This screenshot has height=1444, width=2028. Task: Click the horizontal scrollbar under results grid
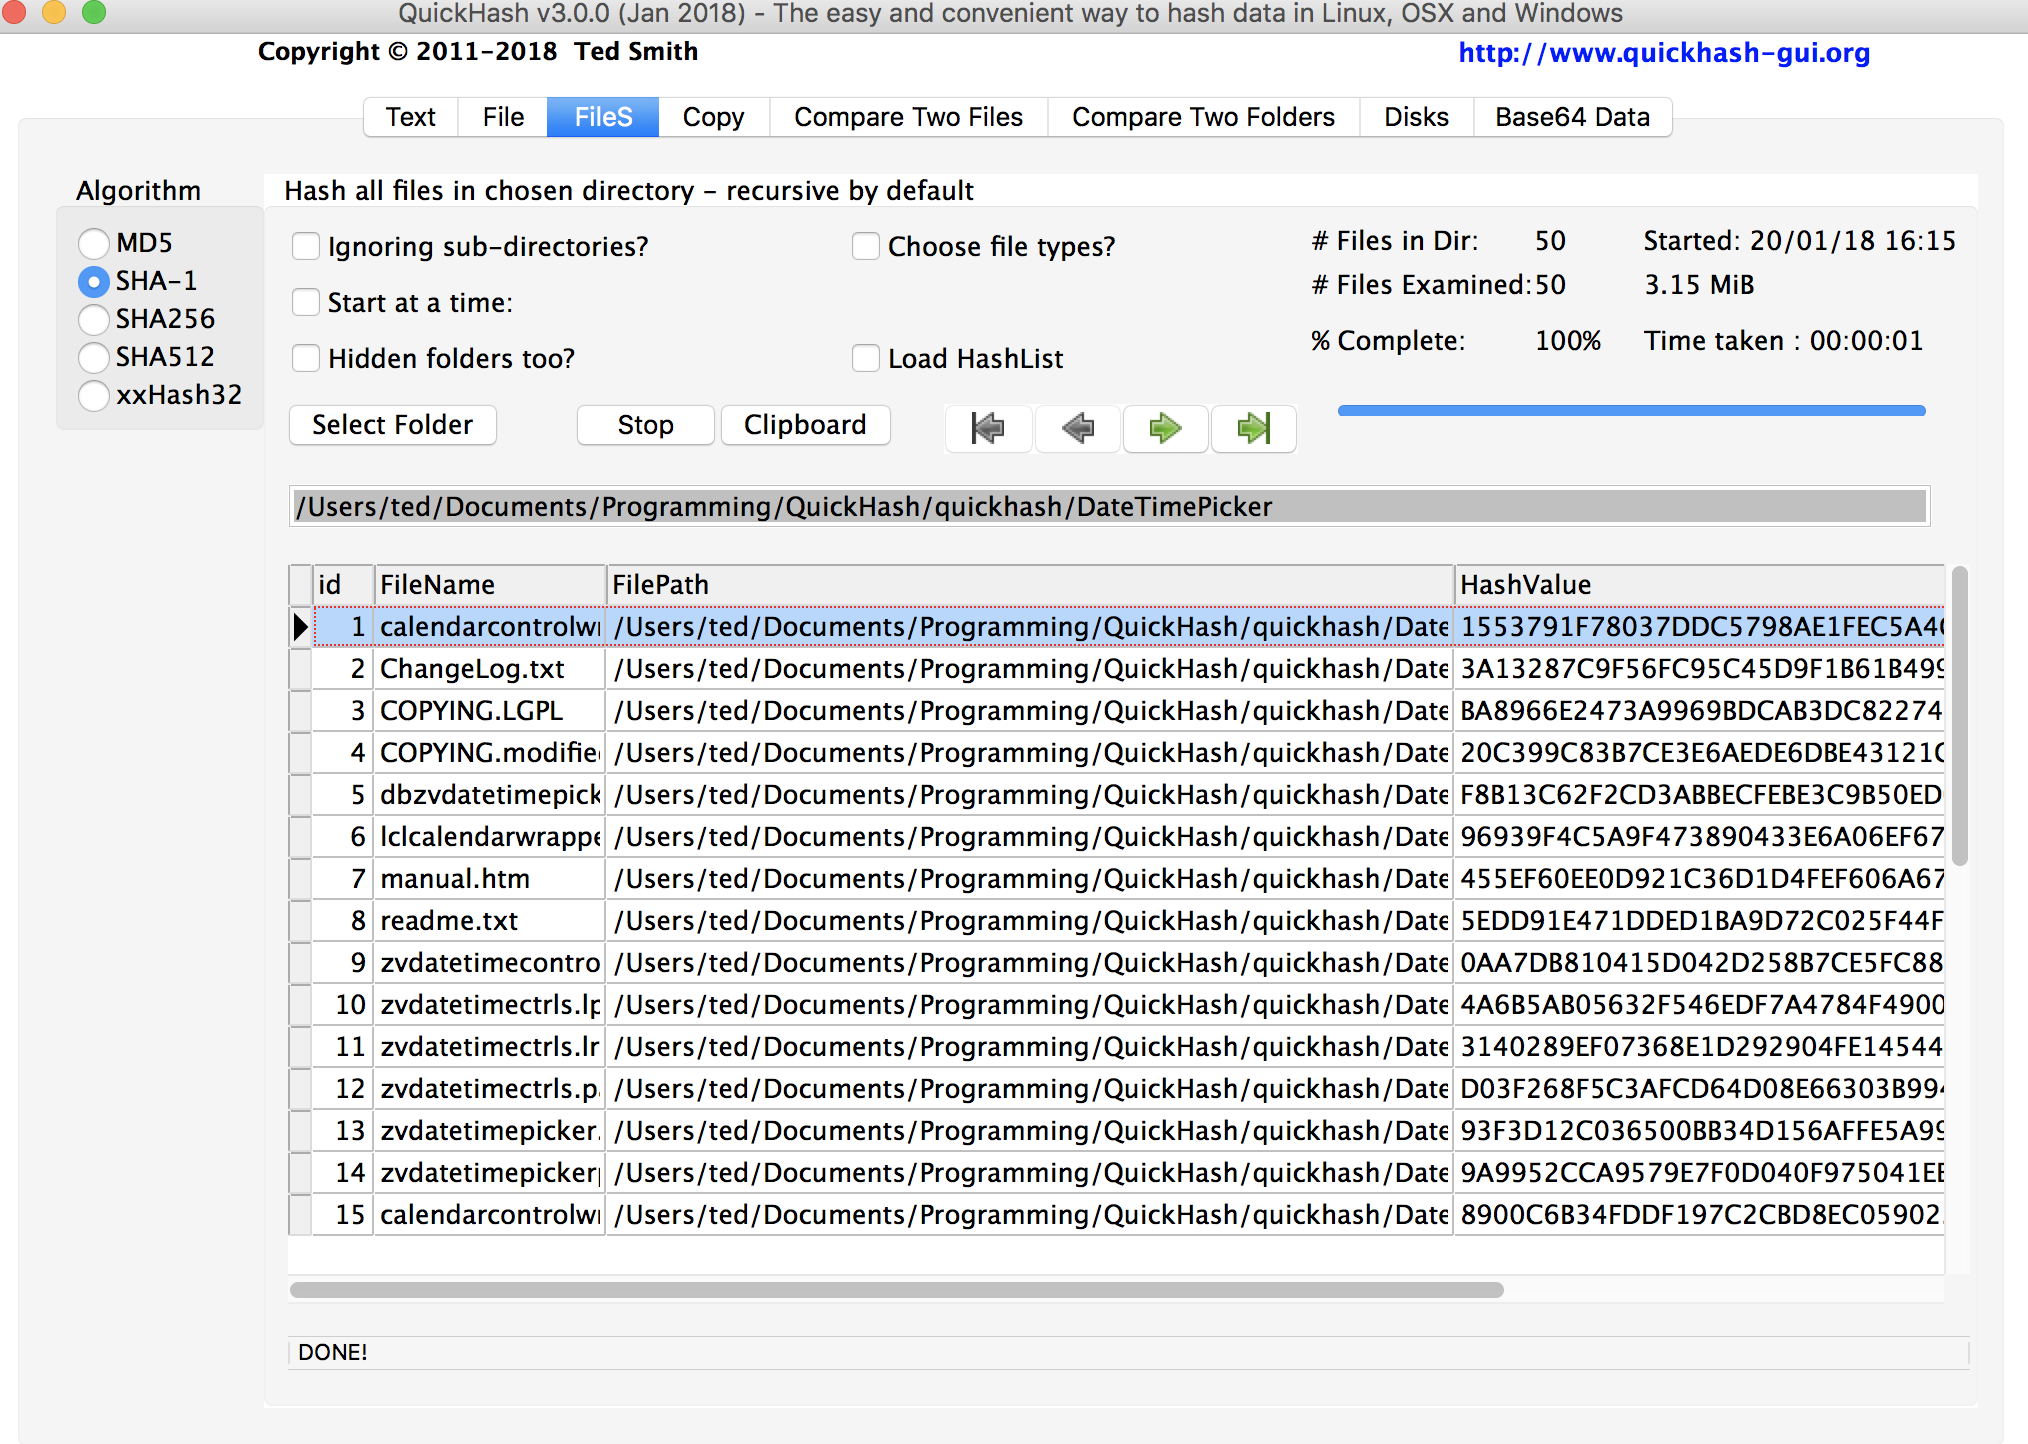pyautogui.click(x=896, y=1290)
